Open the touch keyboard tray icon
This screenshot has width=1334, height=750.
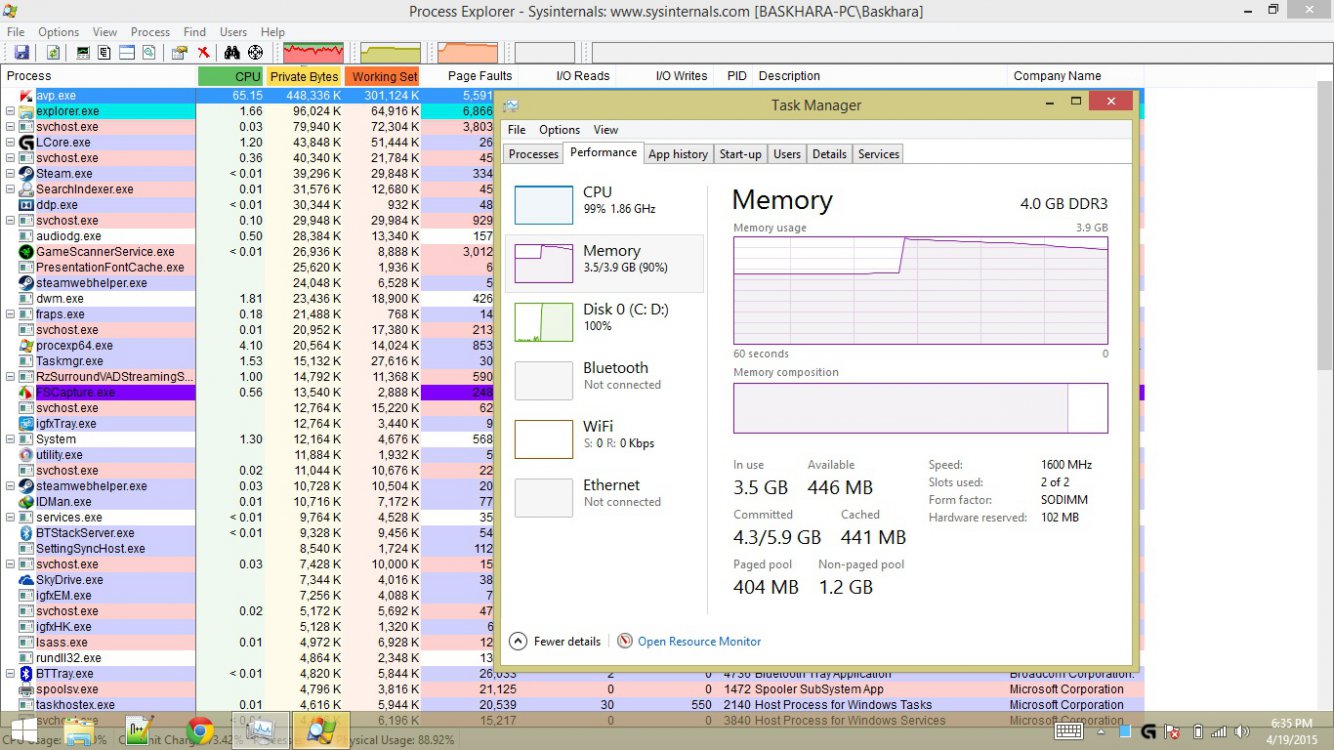[x=1068, y=732]
